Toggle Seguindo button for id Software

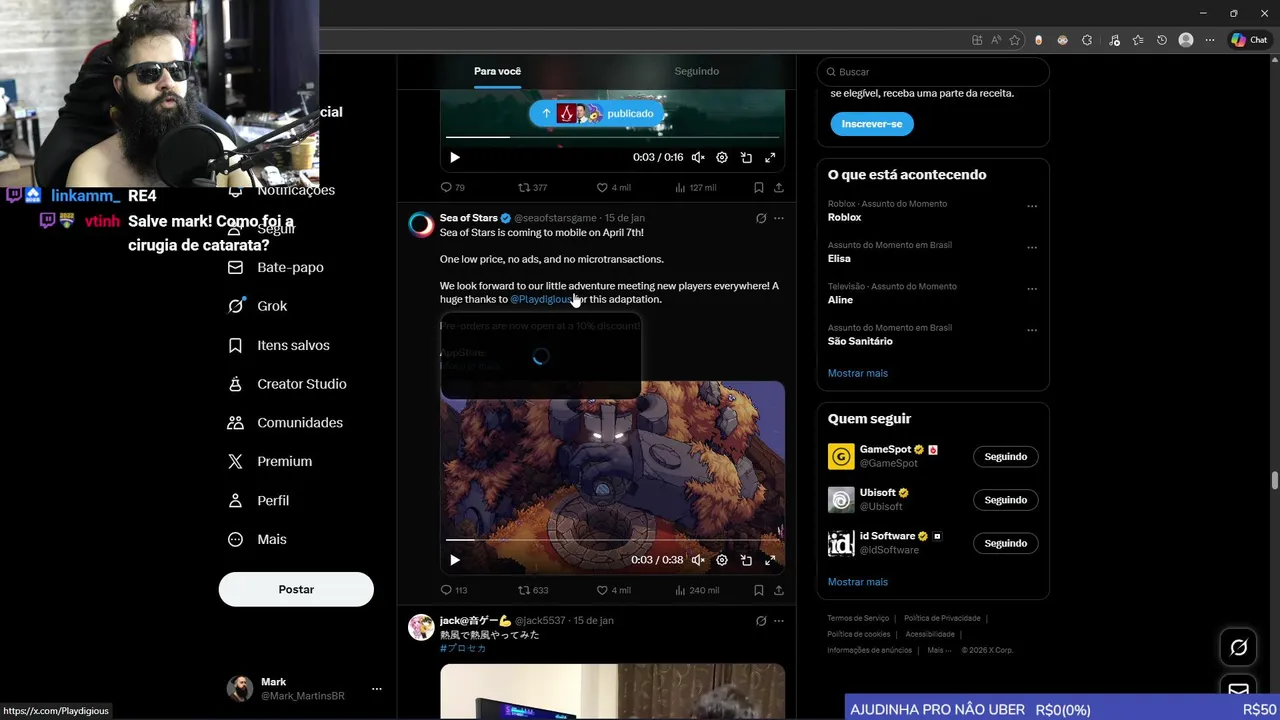point(1006,543)
